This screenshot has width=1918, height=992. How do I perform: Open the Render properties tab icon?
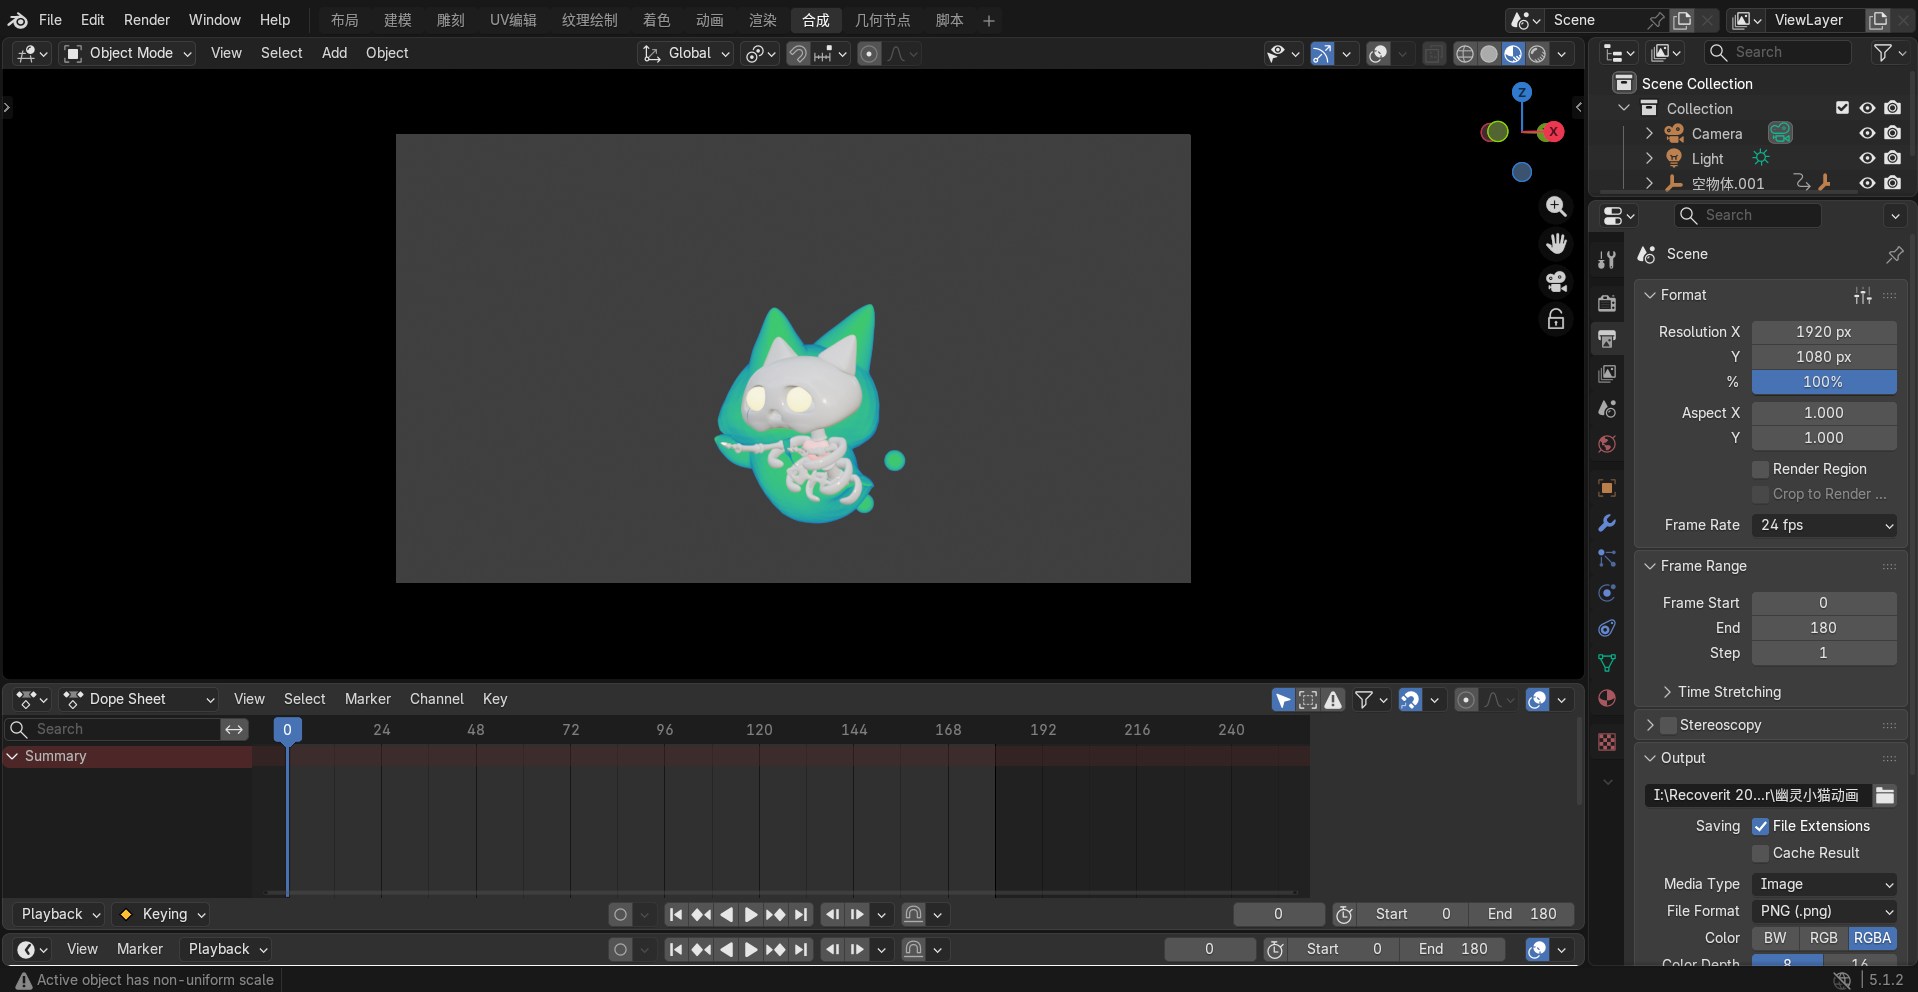(1607, 303)
